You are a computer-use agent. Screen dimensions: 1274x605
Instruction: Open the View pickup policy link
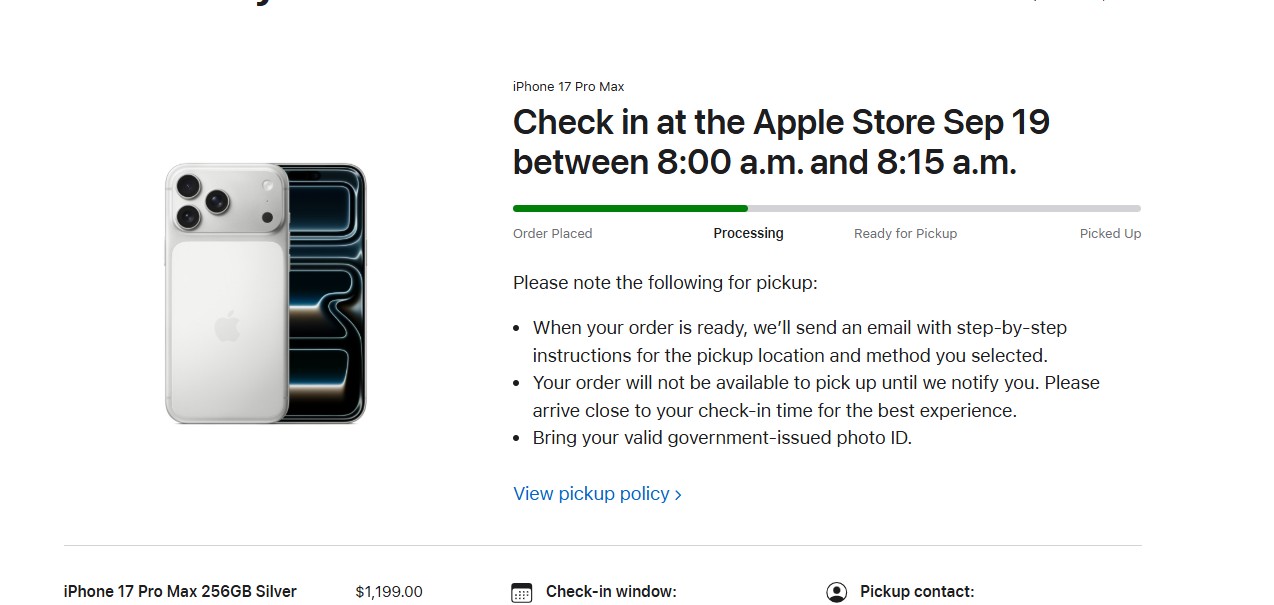591,494
